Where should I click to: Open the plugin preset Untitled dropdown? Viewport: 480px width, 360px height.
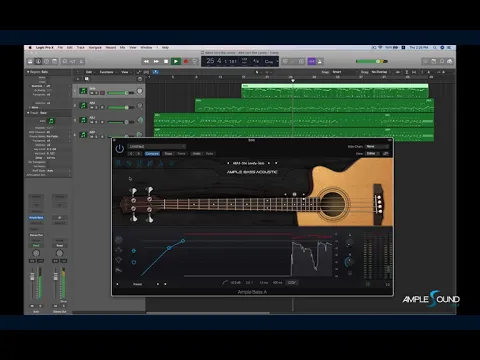click(x=156, y=146)
